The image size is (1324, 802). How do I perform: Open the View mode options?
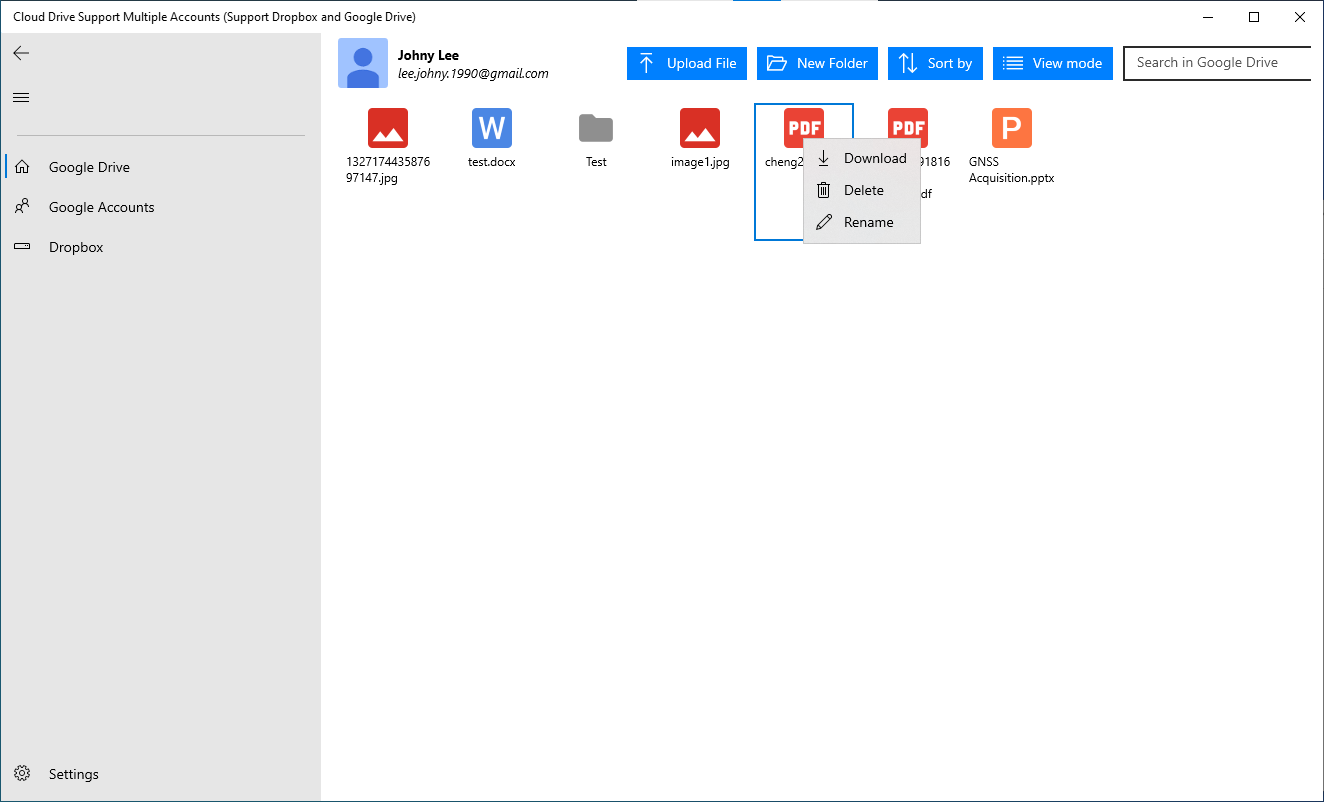pyautogui.click(x=1053, y=63)
